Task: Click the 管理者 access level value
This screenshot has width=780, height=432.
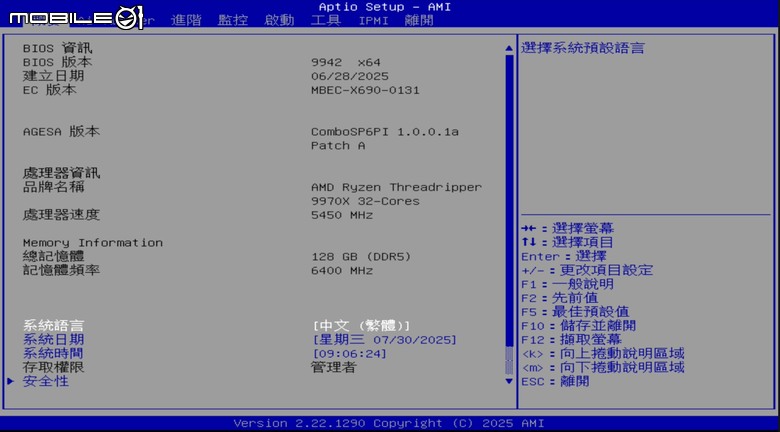Action: 334,368
